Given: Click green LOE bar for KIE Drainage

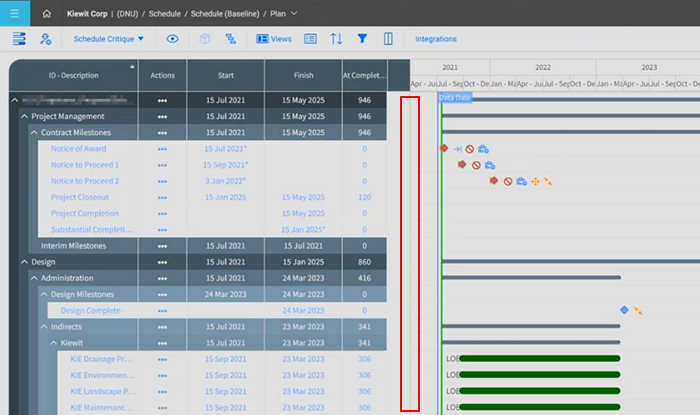Looking at the screenshot, I should click(x=539, y=358).
